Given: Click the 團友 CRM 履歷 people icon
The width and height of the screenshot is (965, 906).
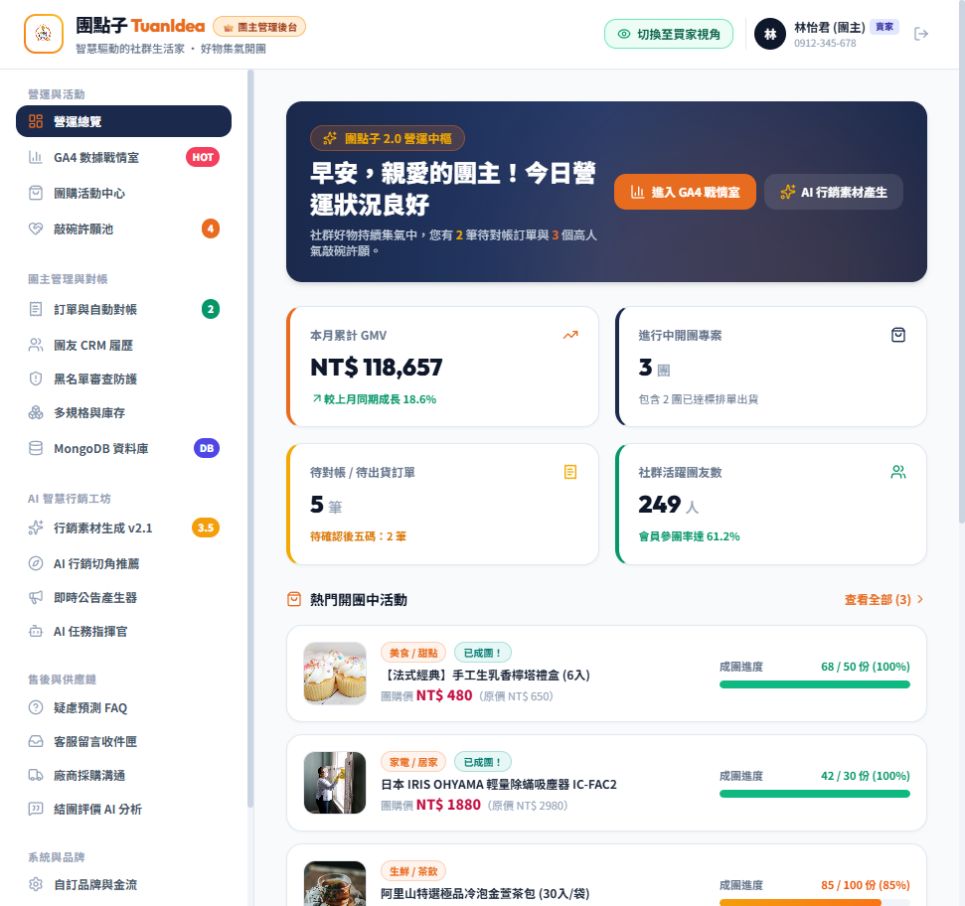Looking at the screenshot, I should pos(36,345).
